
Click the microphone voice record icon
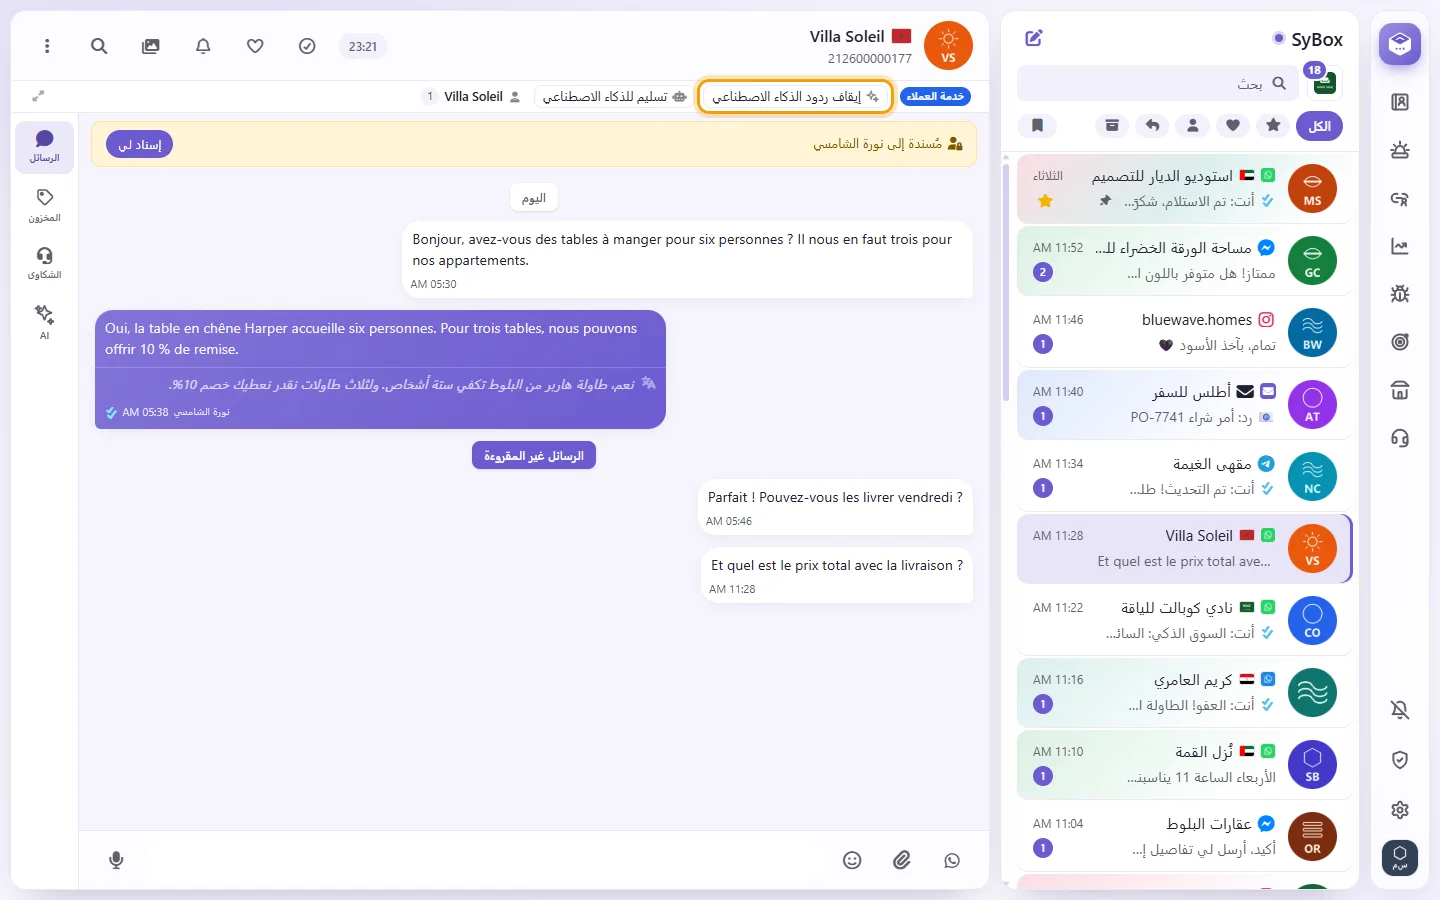click(116, 860)
